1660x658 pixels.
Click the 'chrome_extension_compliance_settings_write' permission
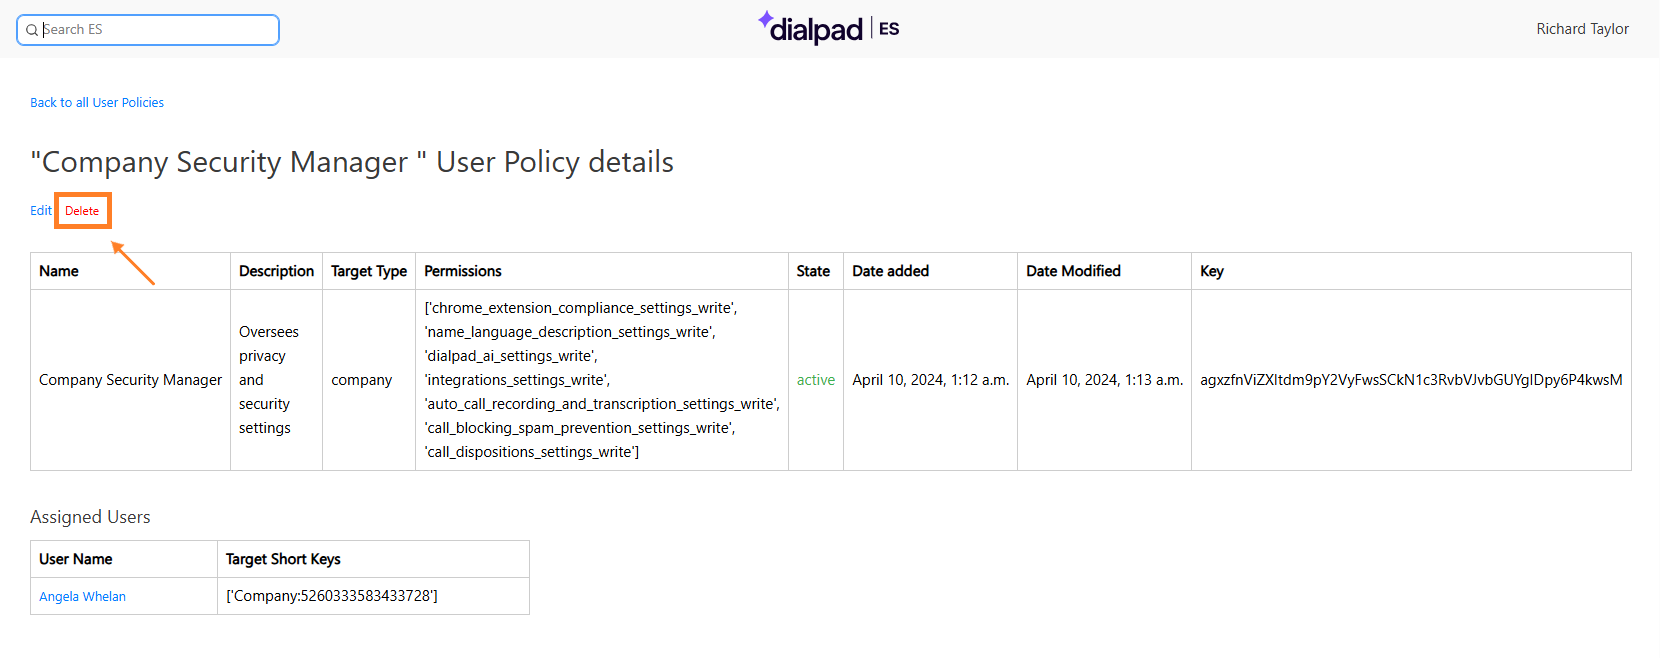tap(583, 308)
